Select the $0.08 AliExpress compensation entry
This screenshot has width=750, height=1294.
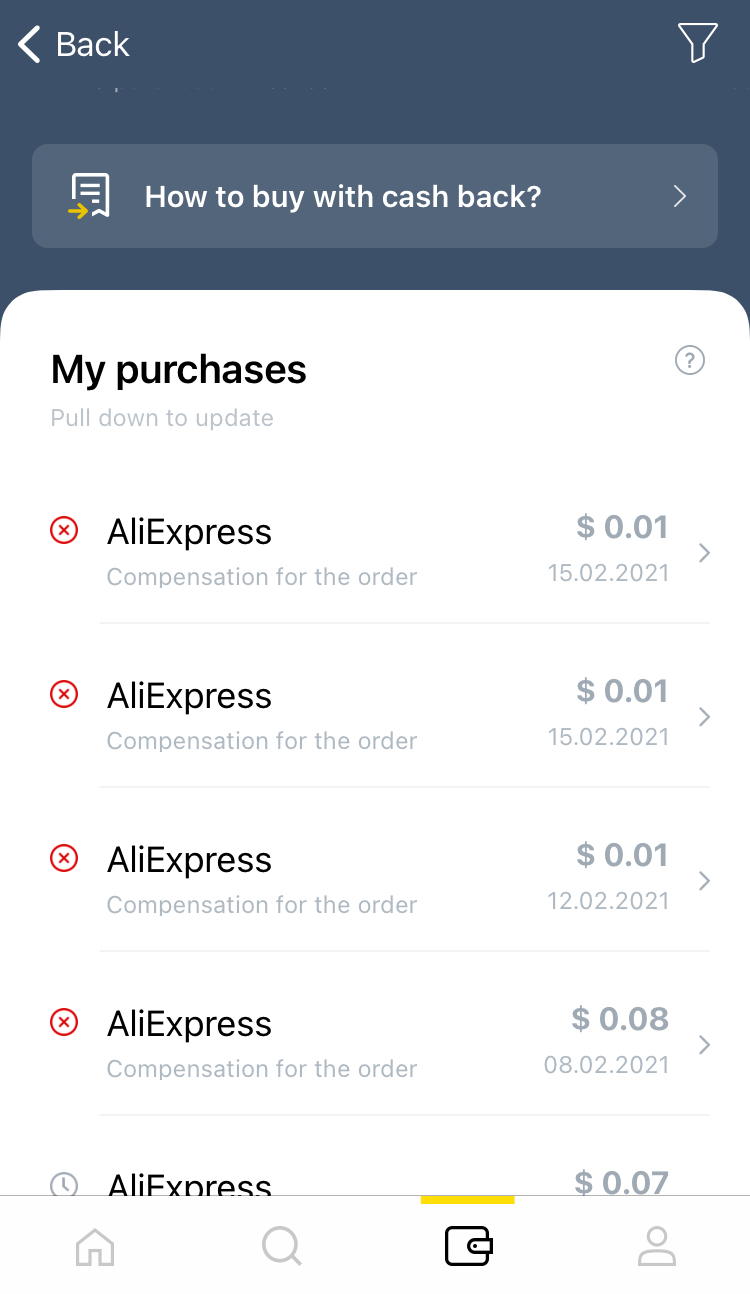[x=380, y=1044]
